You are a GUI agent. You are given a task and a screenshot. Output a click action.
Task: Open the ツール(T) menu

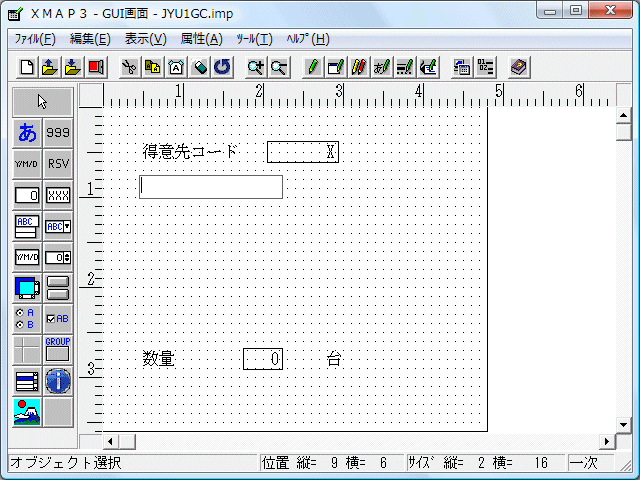tap(254, 39)
